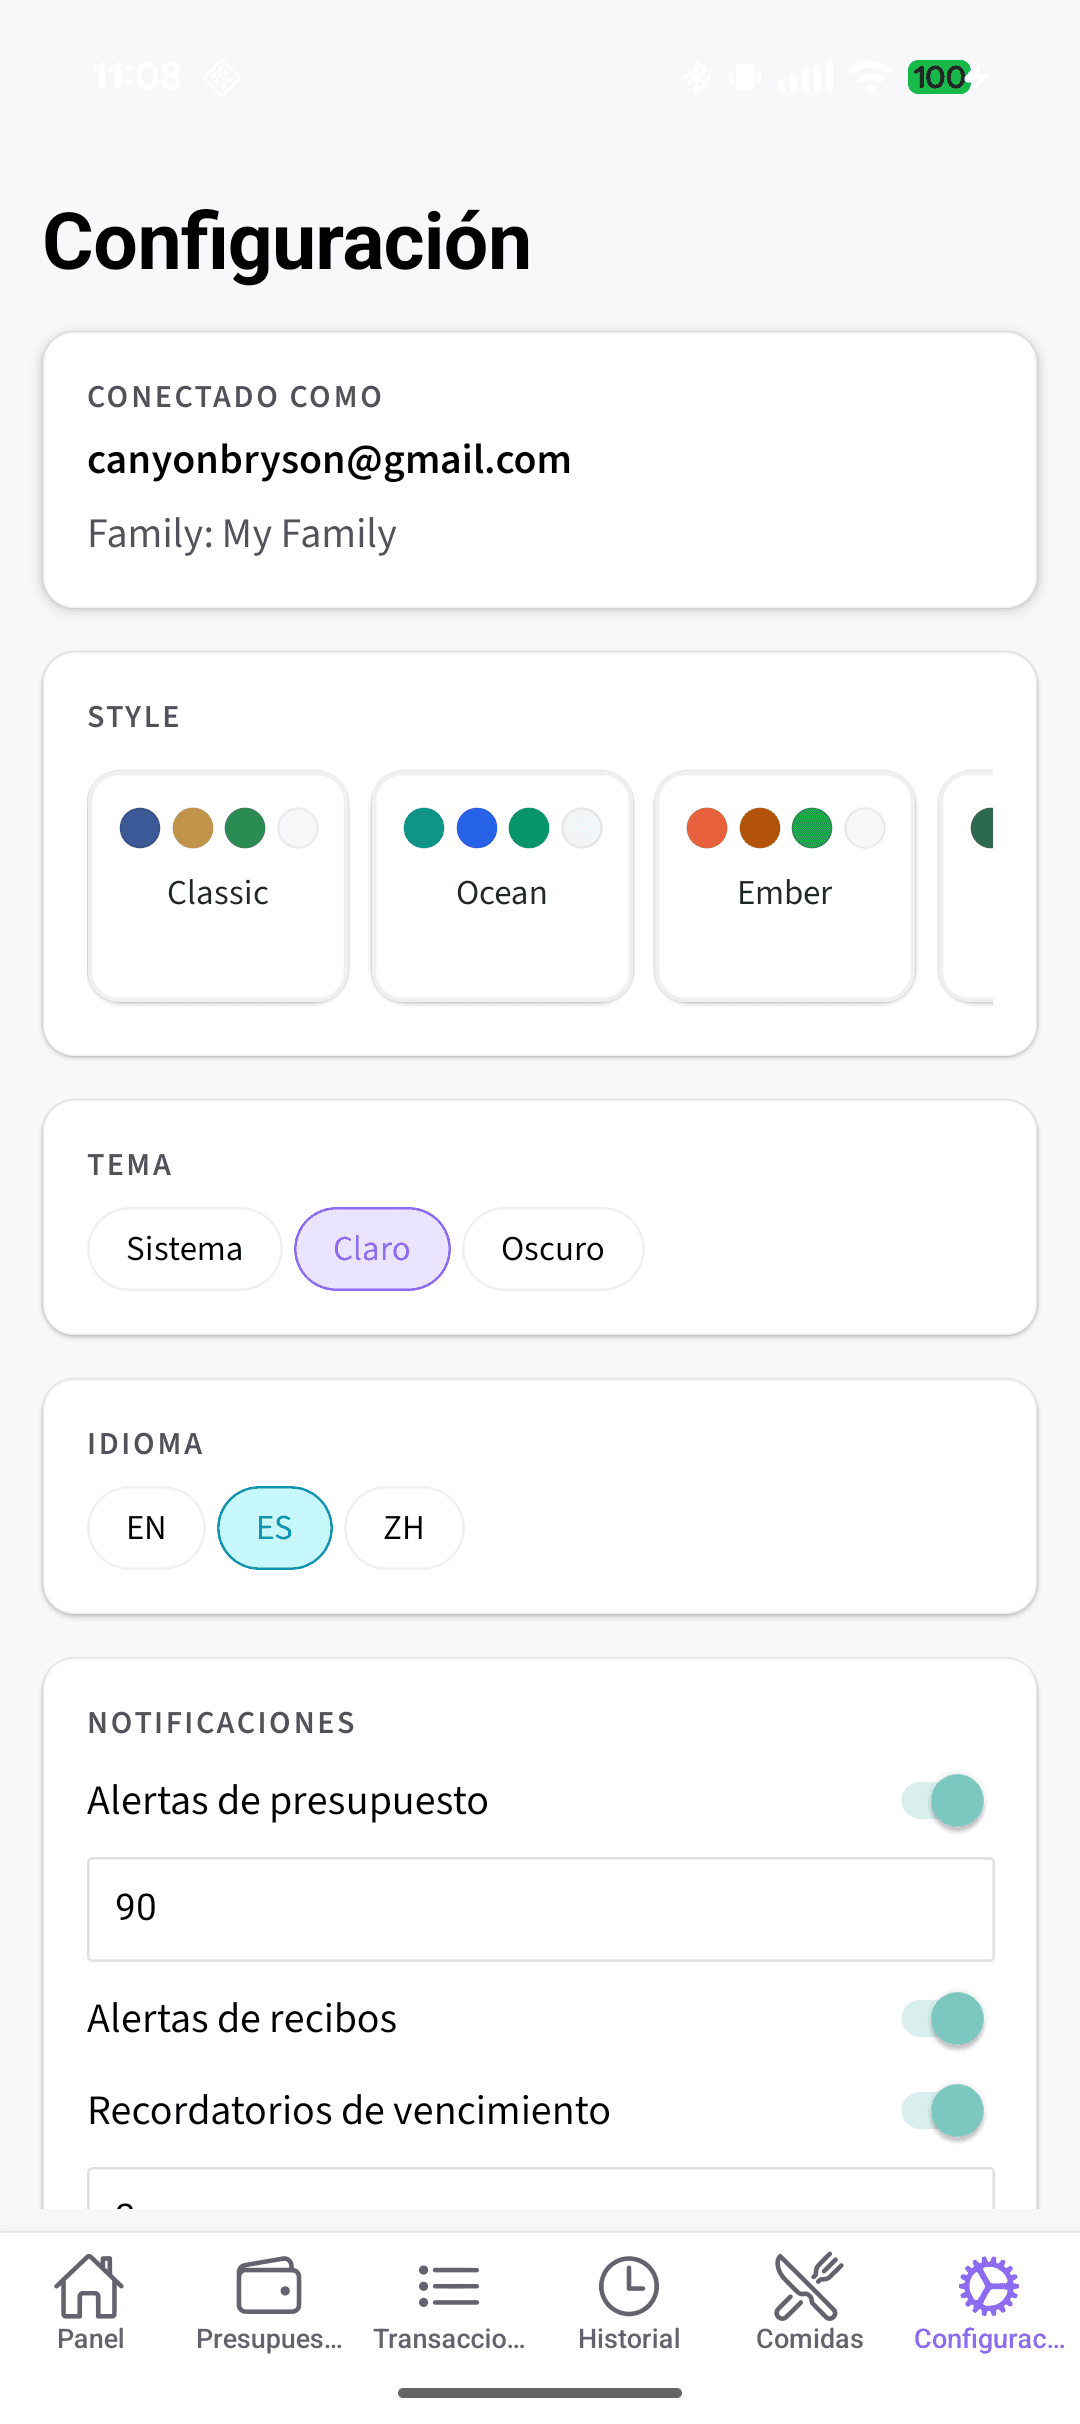Disable Alertas de presupuesto

pos(945,1800)
